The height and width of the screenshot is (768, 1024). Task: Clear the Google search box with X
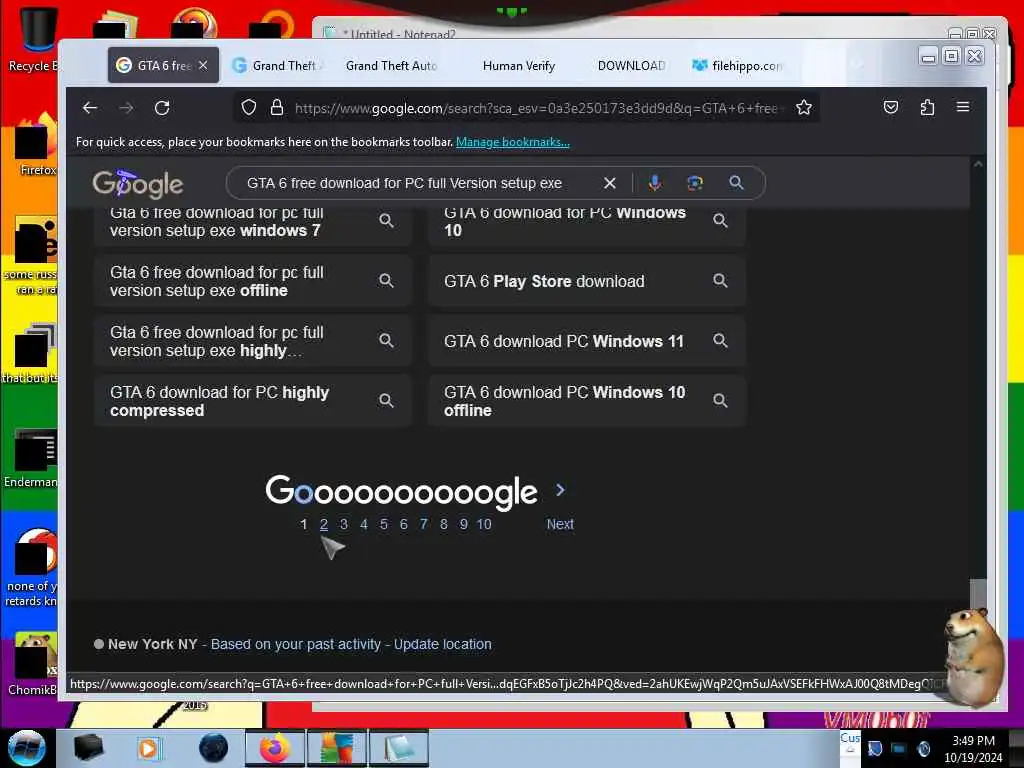pos(609,184)
